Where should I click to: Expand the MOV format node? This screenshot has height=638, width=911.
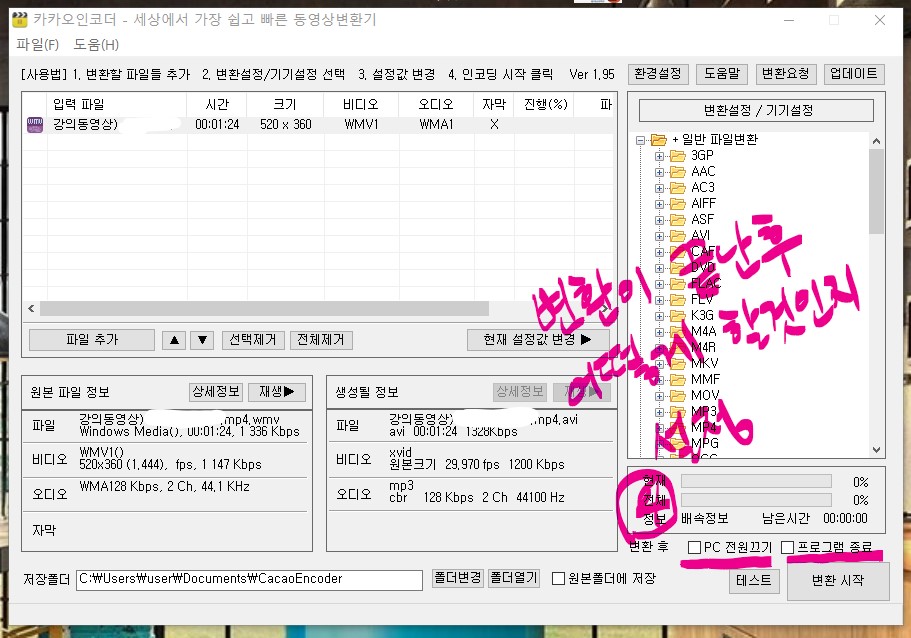coord(659,396)
